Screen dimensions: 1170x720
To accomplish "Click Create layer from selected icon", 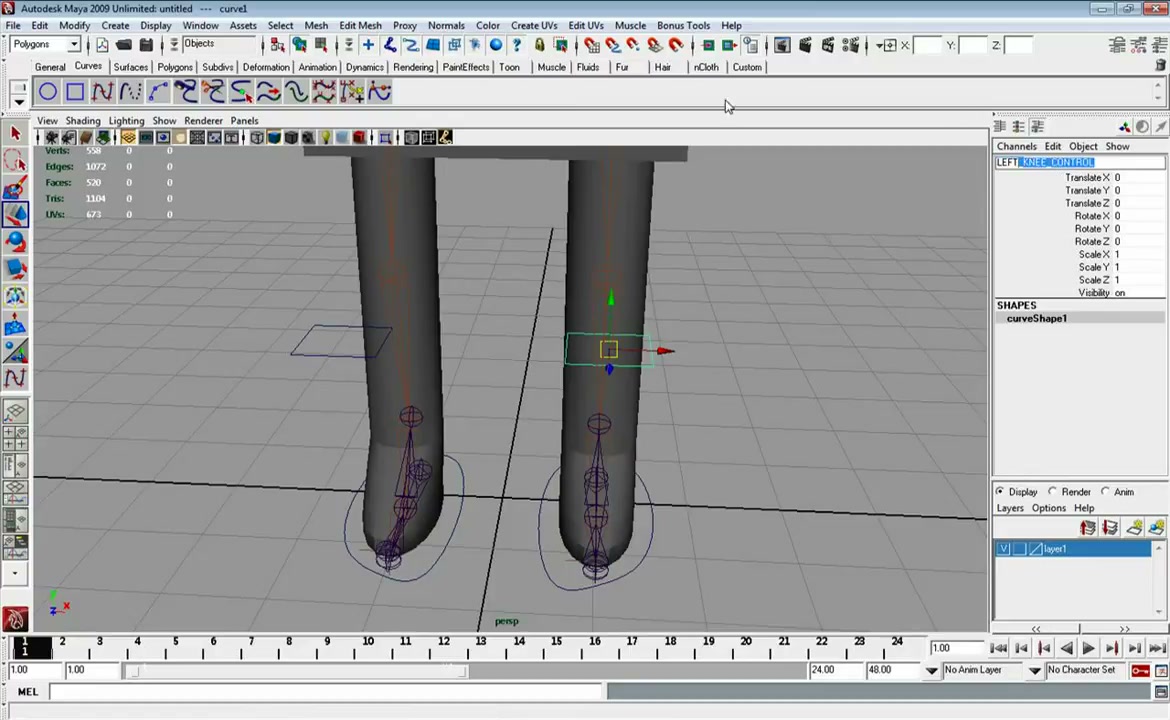I will tap(1157, 528).
